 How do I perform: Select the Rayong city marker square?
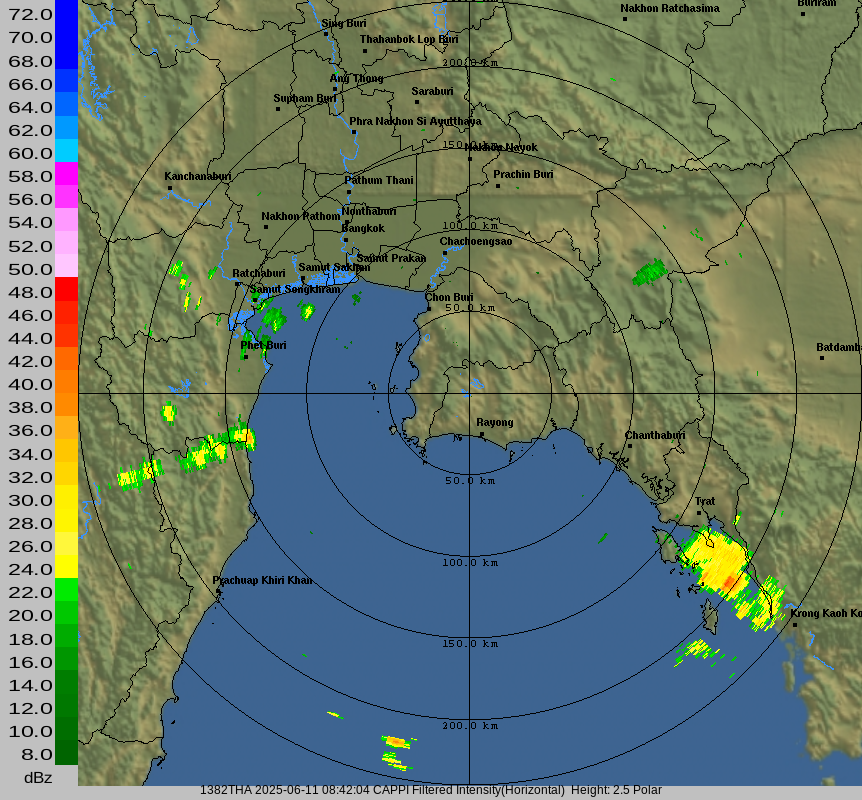481,434
